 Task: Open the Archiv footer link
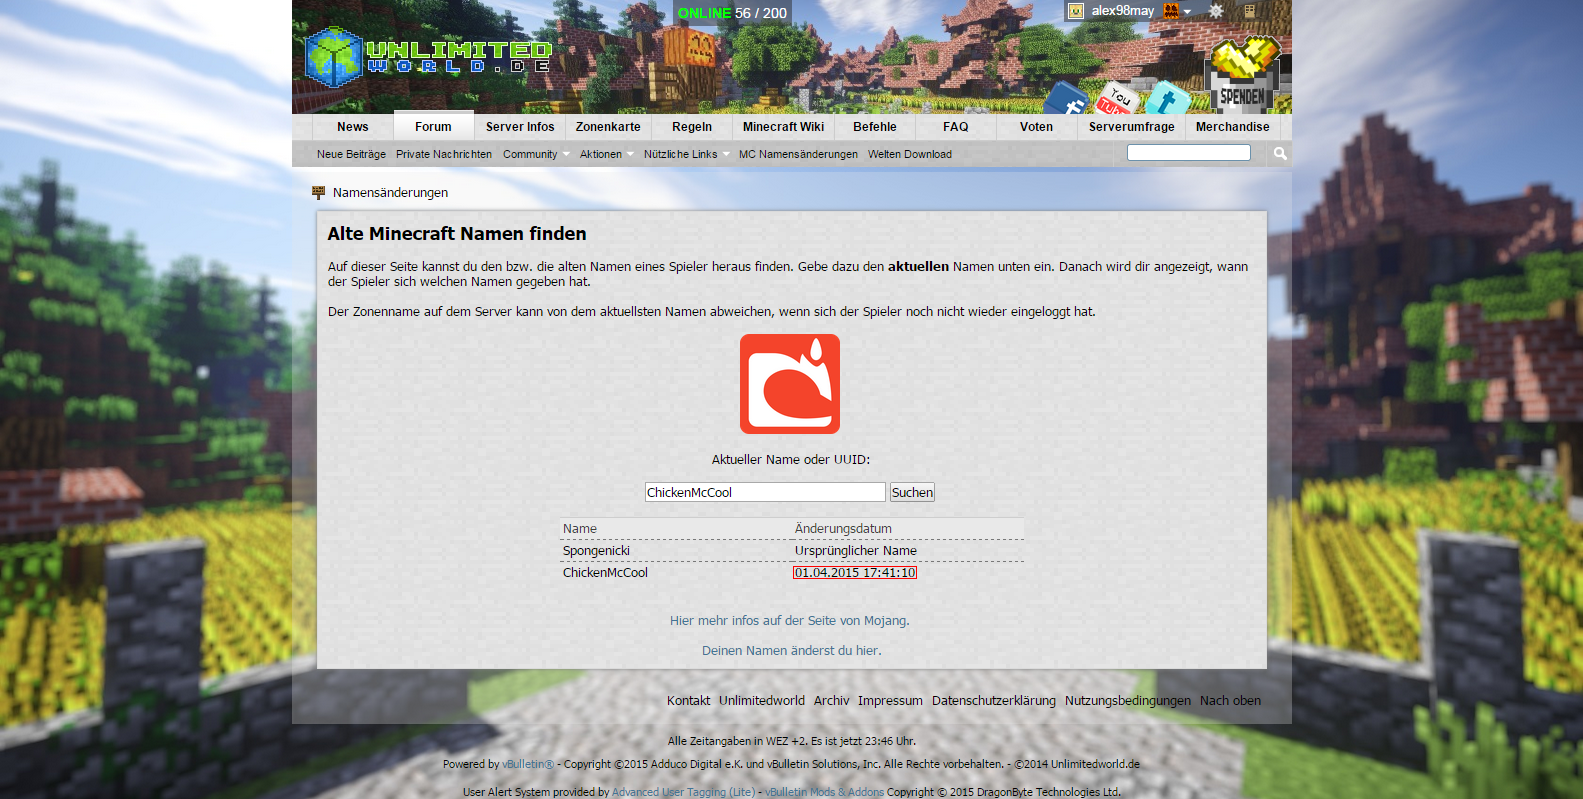point(831,700)
